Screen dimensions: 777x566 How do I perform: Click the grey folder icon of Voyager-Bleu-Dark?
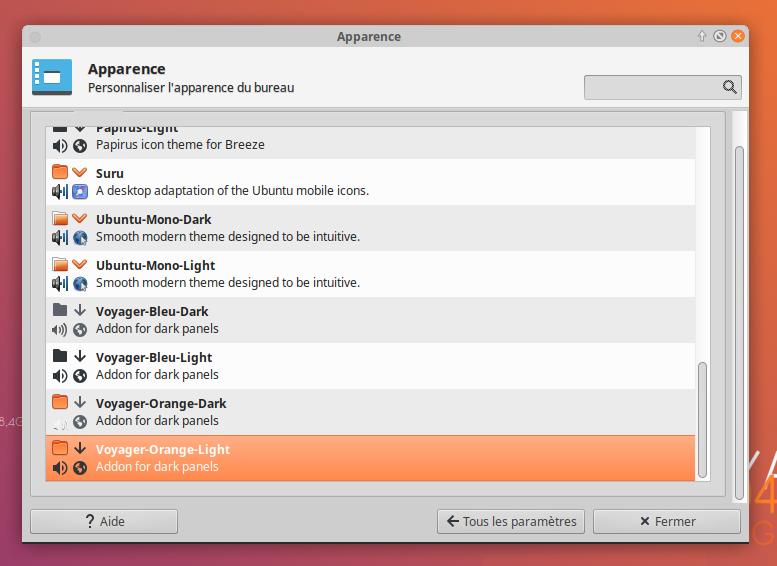click(60, 310)
